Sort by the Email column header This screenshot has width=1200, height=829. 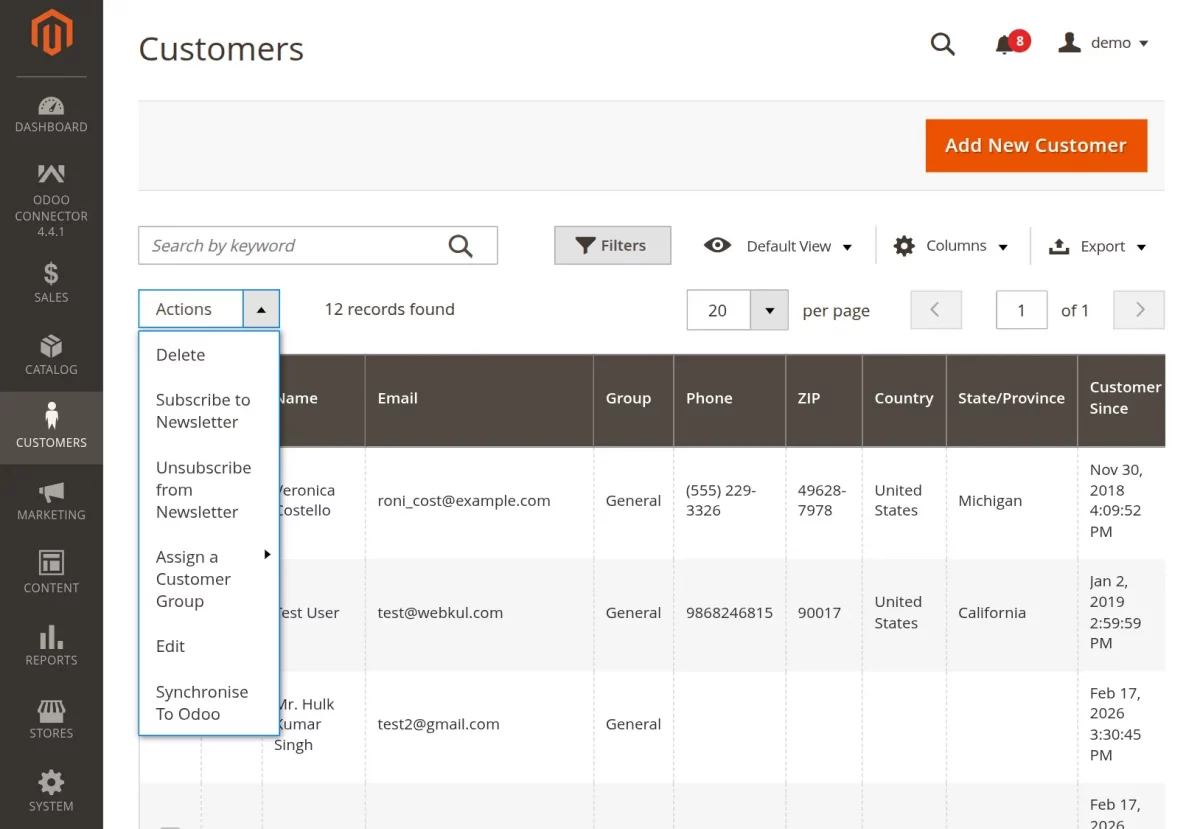tap(479, 399)
